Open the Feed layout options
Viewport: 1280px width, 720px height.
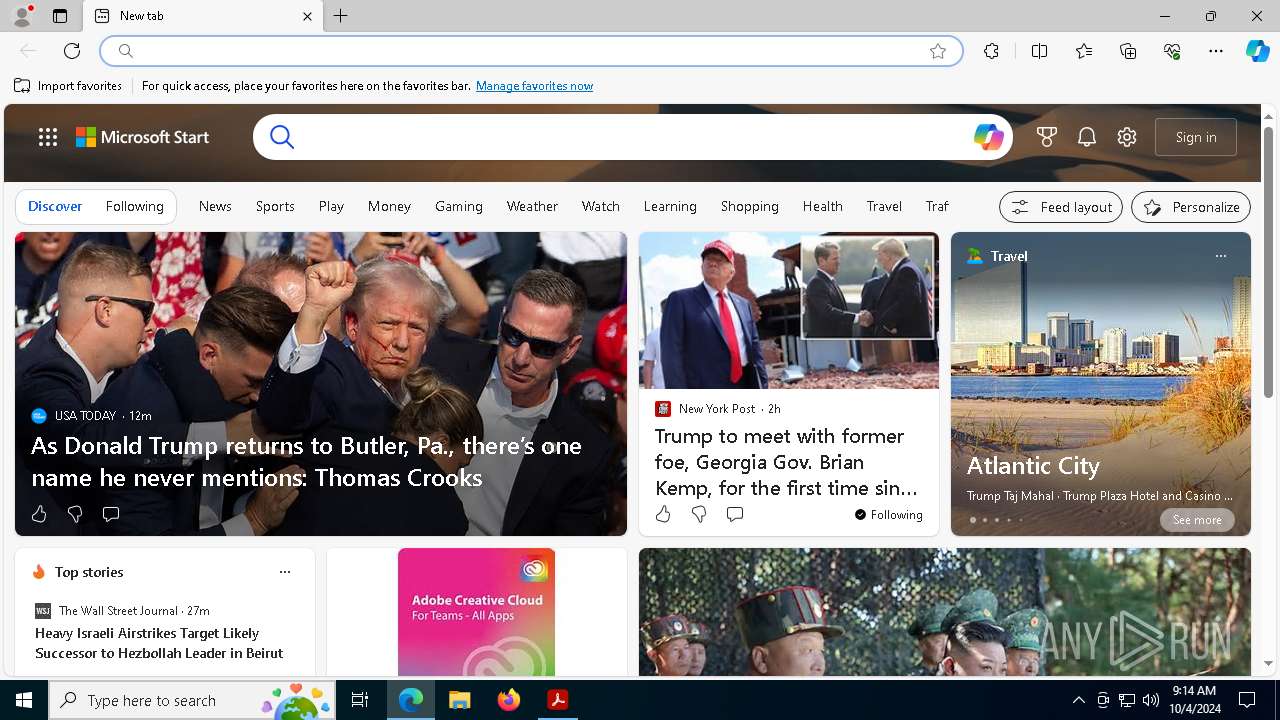pos(1061,207)
